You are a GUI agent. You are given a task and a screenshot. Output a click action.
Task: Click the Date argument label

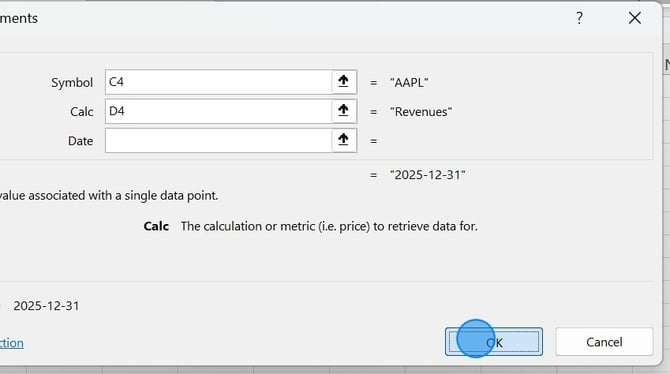[x=80, y=141]
